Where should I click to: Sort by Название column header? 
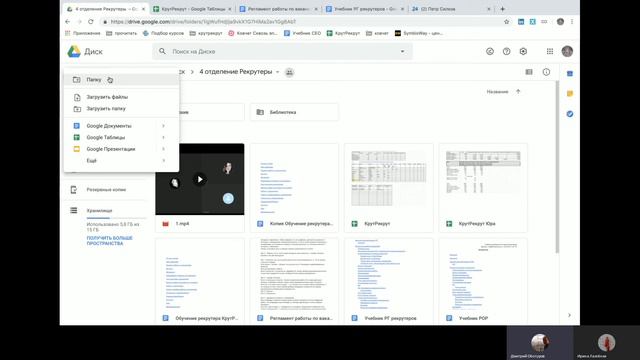(x=497, y=92)
